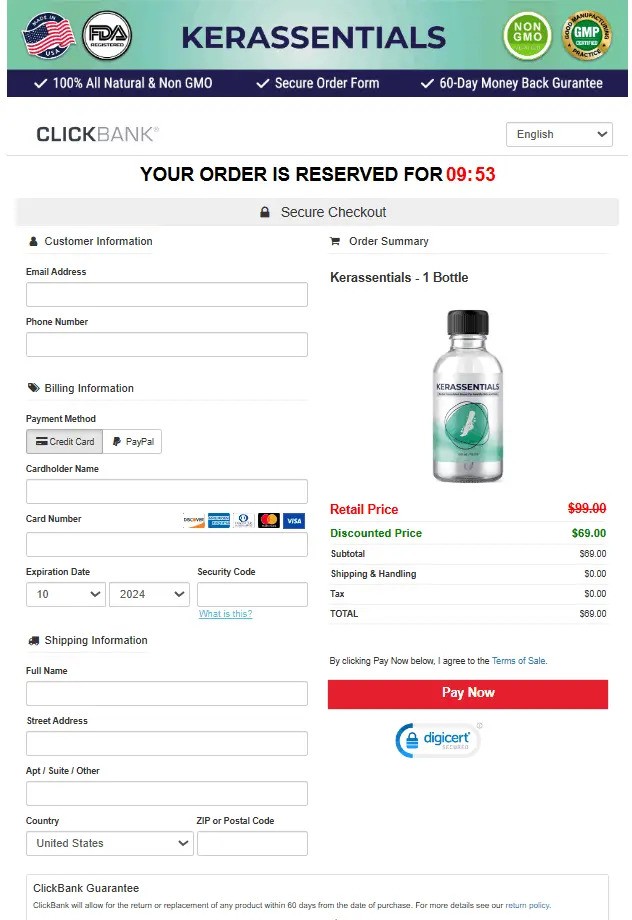The image size is (632, 920).
Task: Click the FDA Registered badge icon
Action: pos(107,35)
